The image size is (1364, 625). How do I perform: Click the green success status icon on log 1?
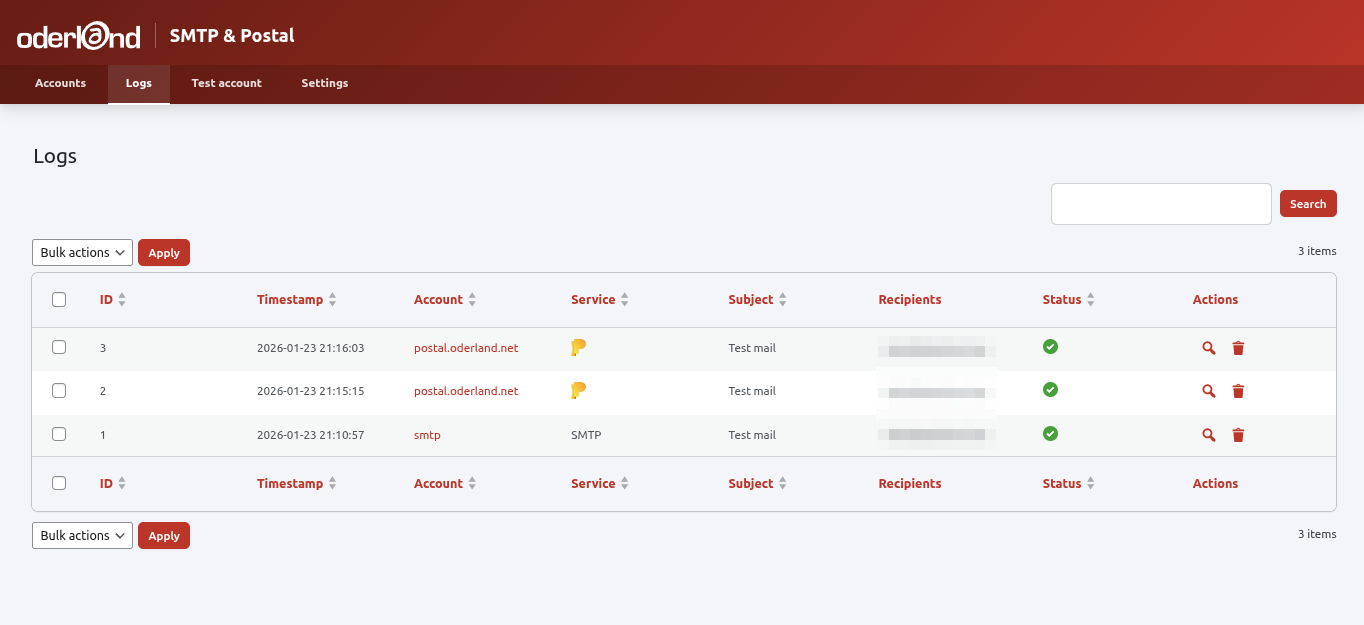click(x=1050, y=434)
